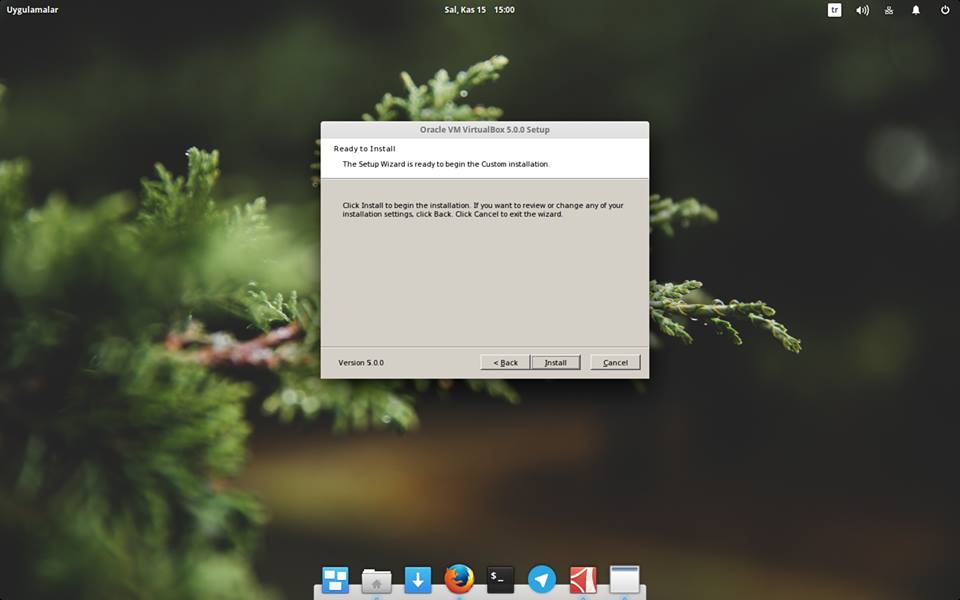The image size is (960, 600).
Task: Open the red document app dock icon
Action: [583, 579]
